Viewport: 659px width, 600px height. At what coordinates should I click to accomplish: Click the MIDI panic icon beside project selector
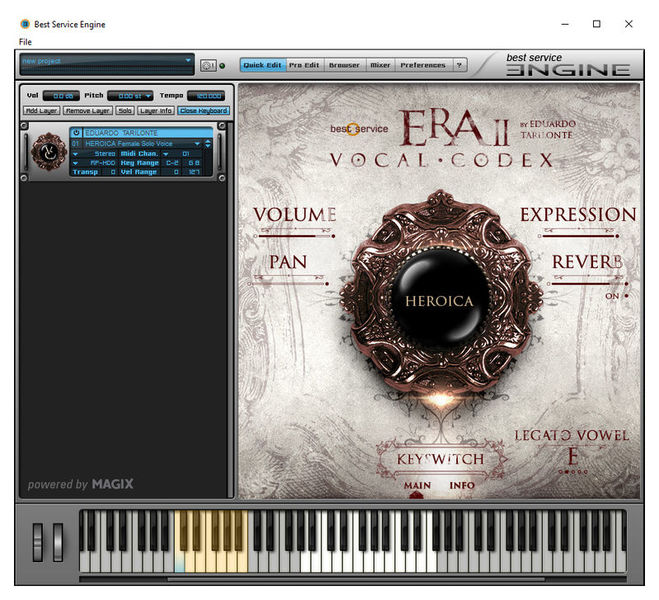coord(208,65)
